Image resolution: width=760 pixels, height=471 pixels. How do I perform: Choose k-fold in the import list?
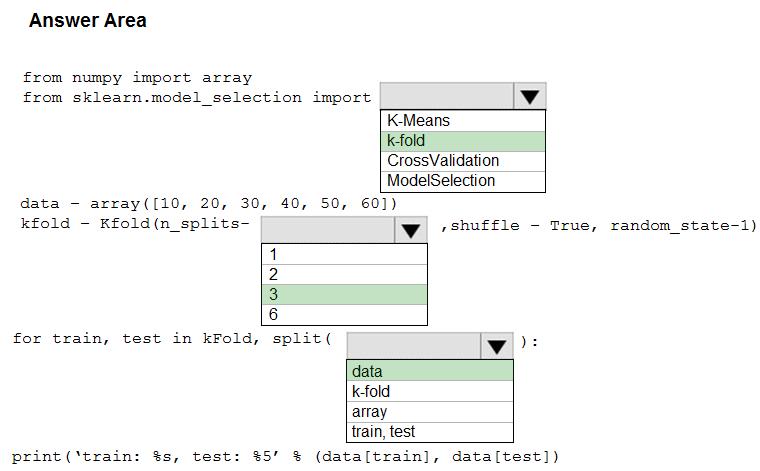[463, 141]
